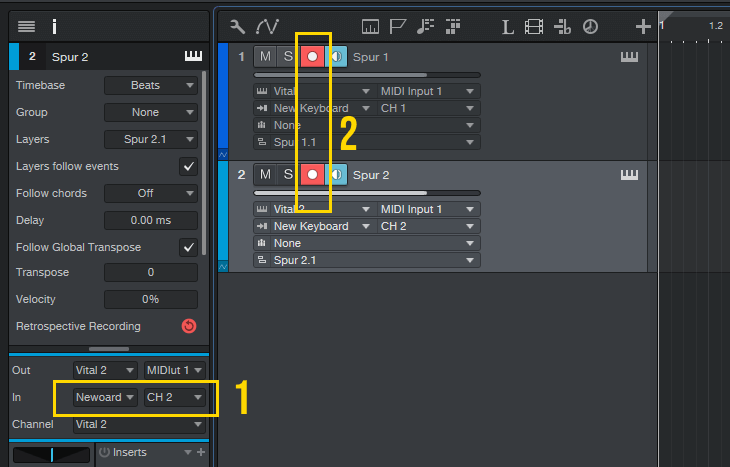730x467 pixels.
Task: Show automation with the curve icon
Action: [x=267, y=27]
